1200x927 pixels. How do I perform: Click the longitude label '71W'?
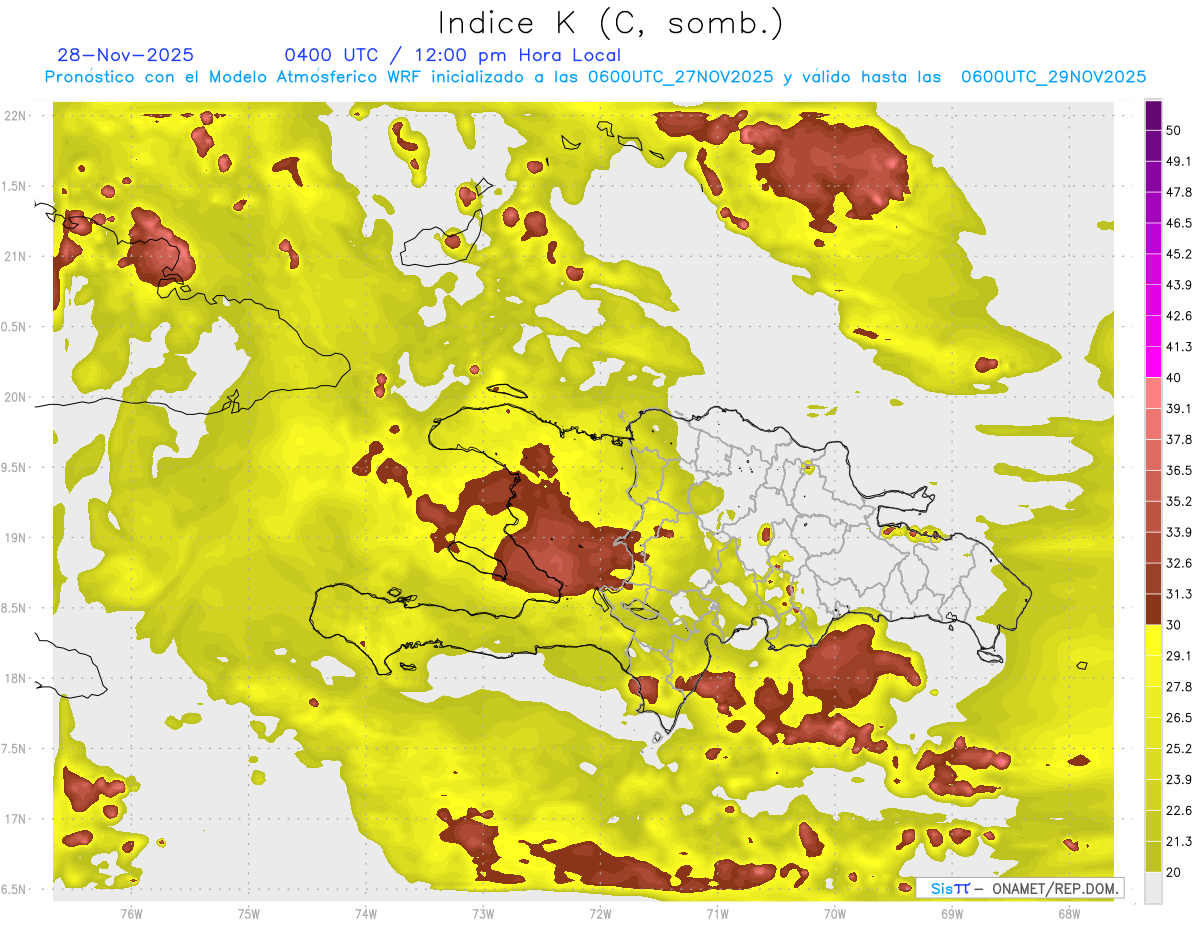(x=717, y=914)
